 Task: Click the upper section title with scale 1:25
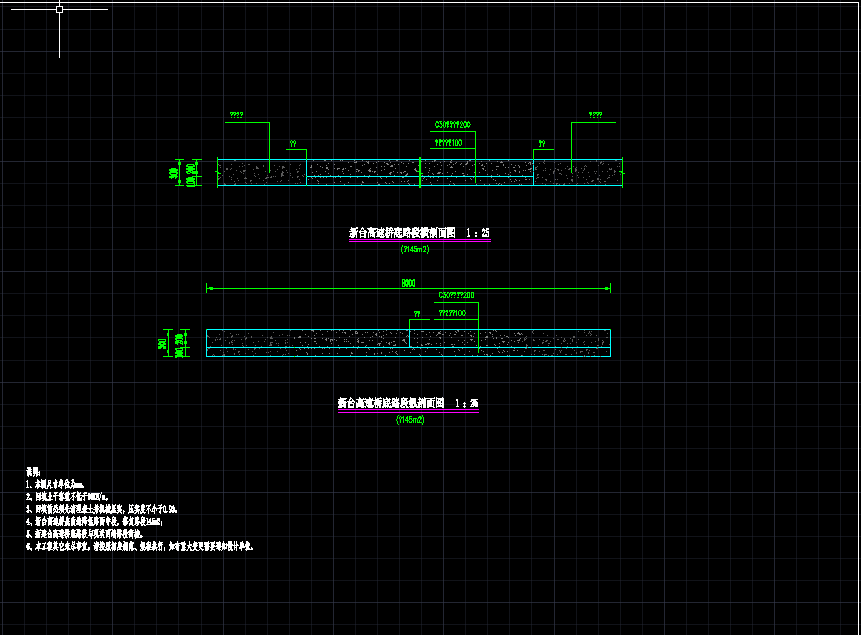[419, 233]
